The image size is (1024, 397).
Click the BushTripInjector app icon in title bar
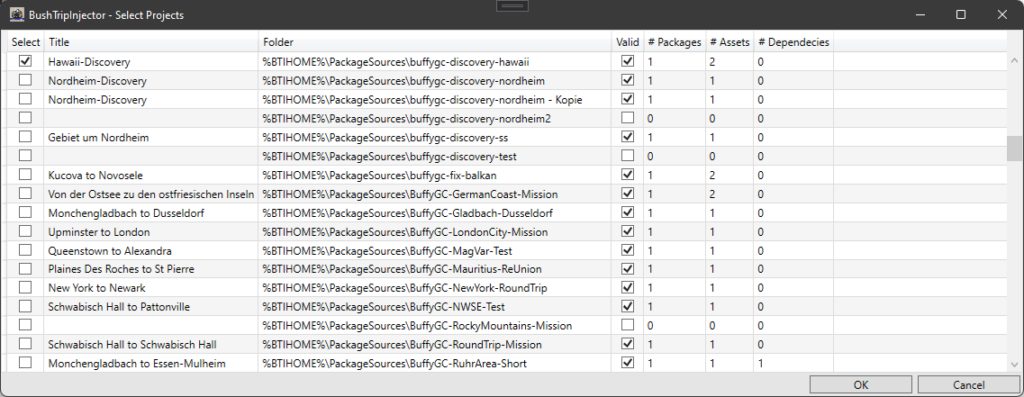tap(18, 14)
